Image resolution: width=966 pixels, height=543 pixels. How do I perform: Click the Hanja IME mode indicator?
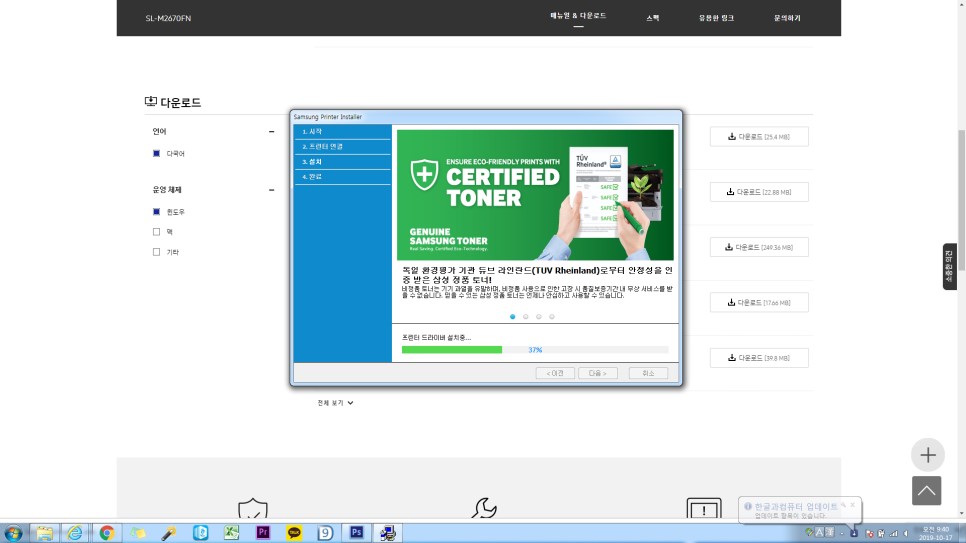coord(829,532)
